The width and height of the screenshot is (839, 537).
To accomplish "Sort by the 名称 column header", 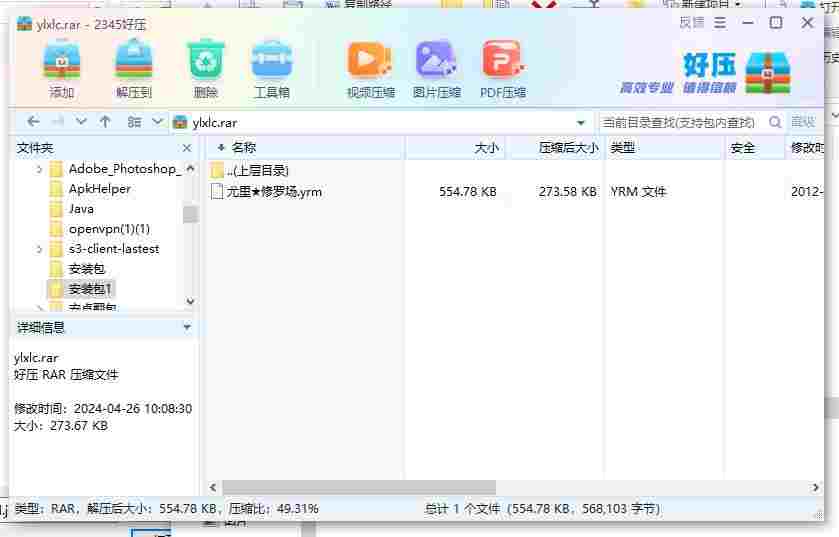I will coord(304,148).
